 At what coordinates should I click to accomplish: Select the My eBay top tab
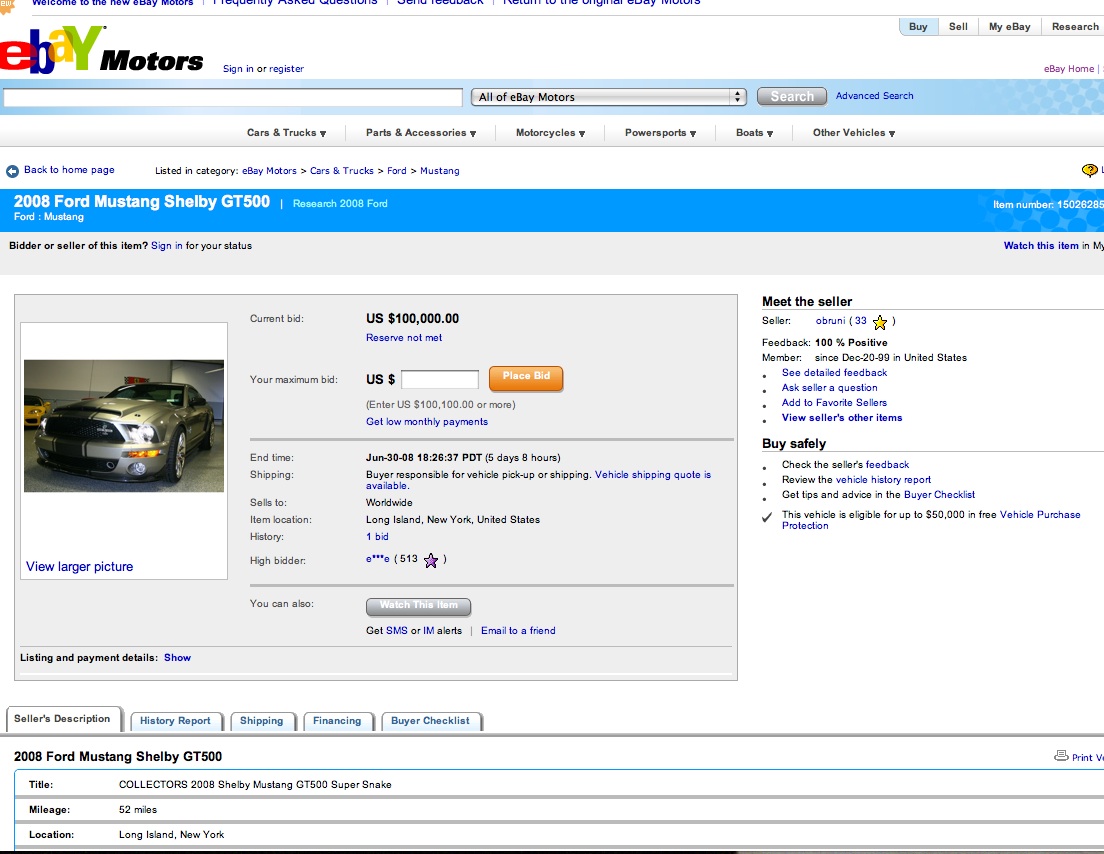(x=1009, y=27)
